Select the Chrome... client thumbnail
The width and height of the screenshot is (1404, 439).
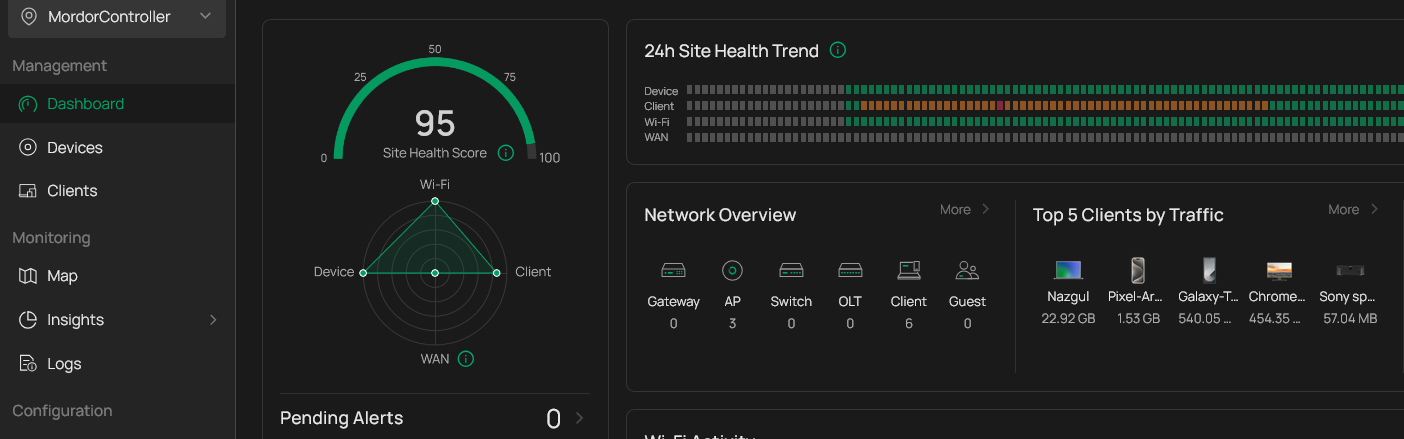[1279, 270]
